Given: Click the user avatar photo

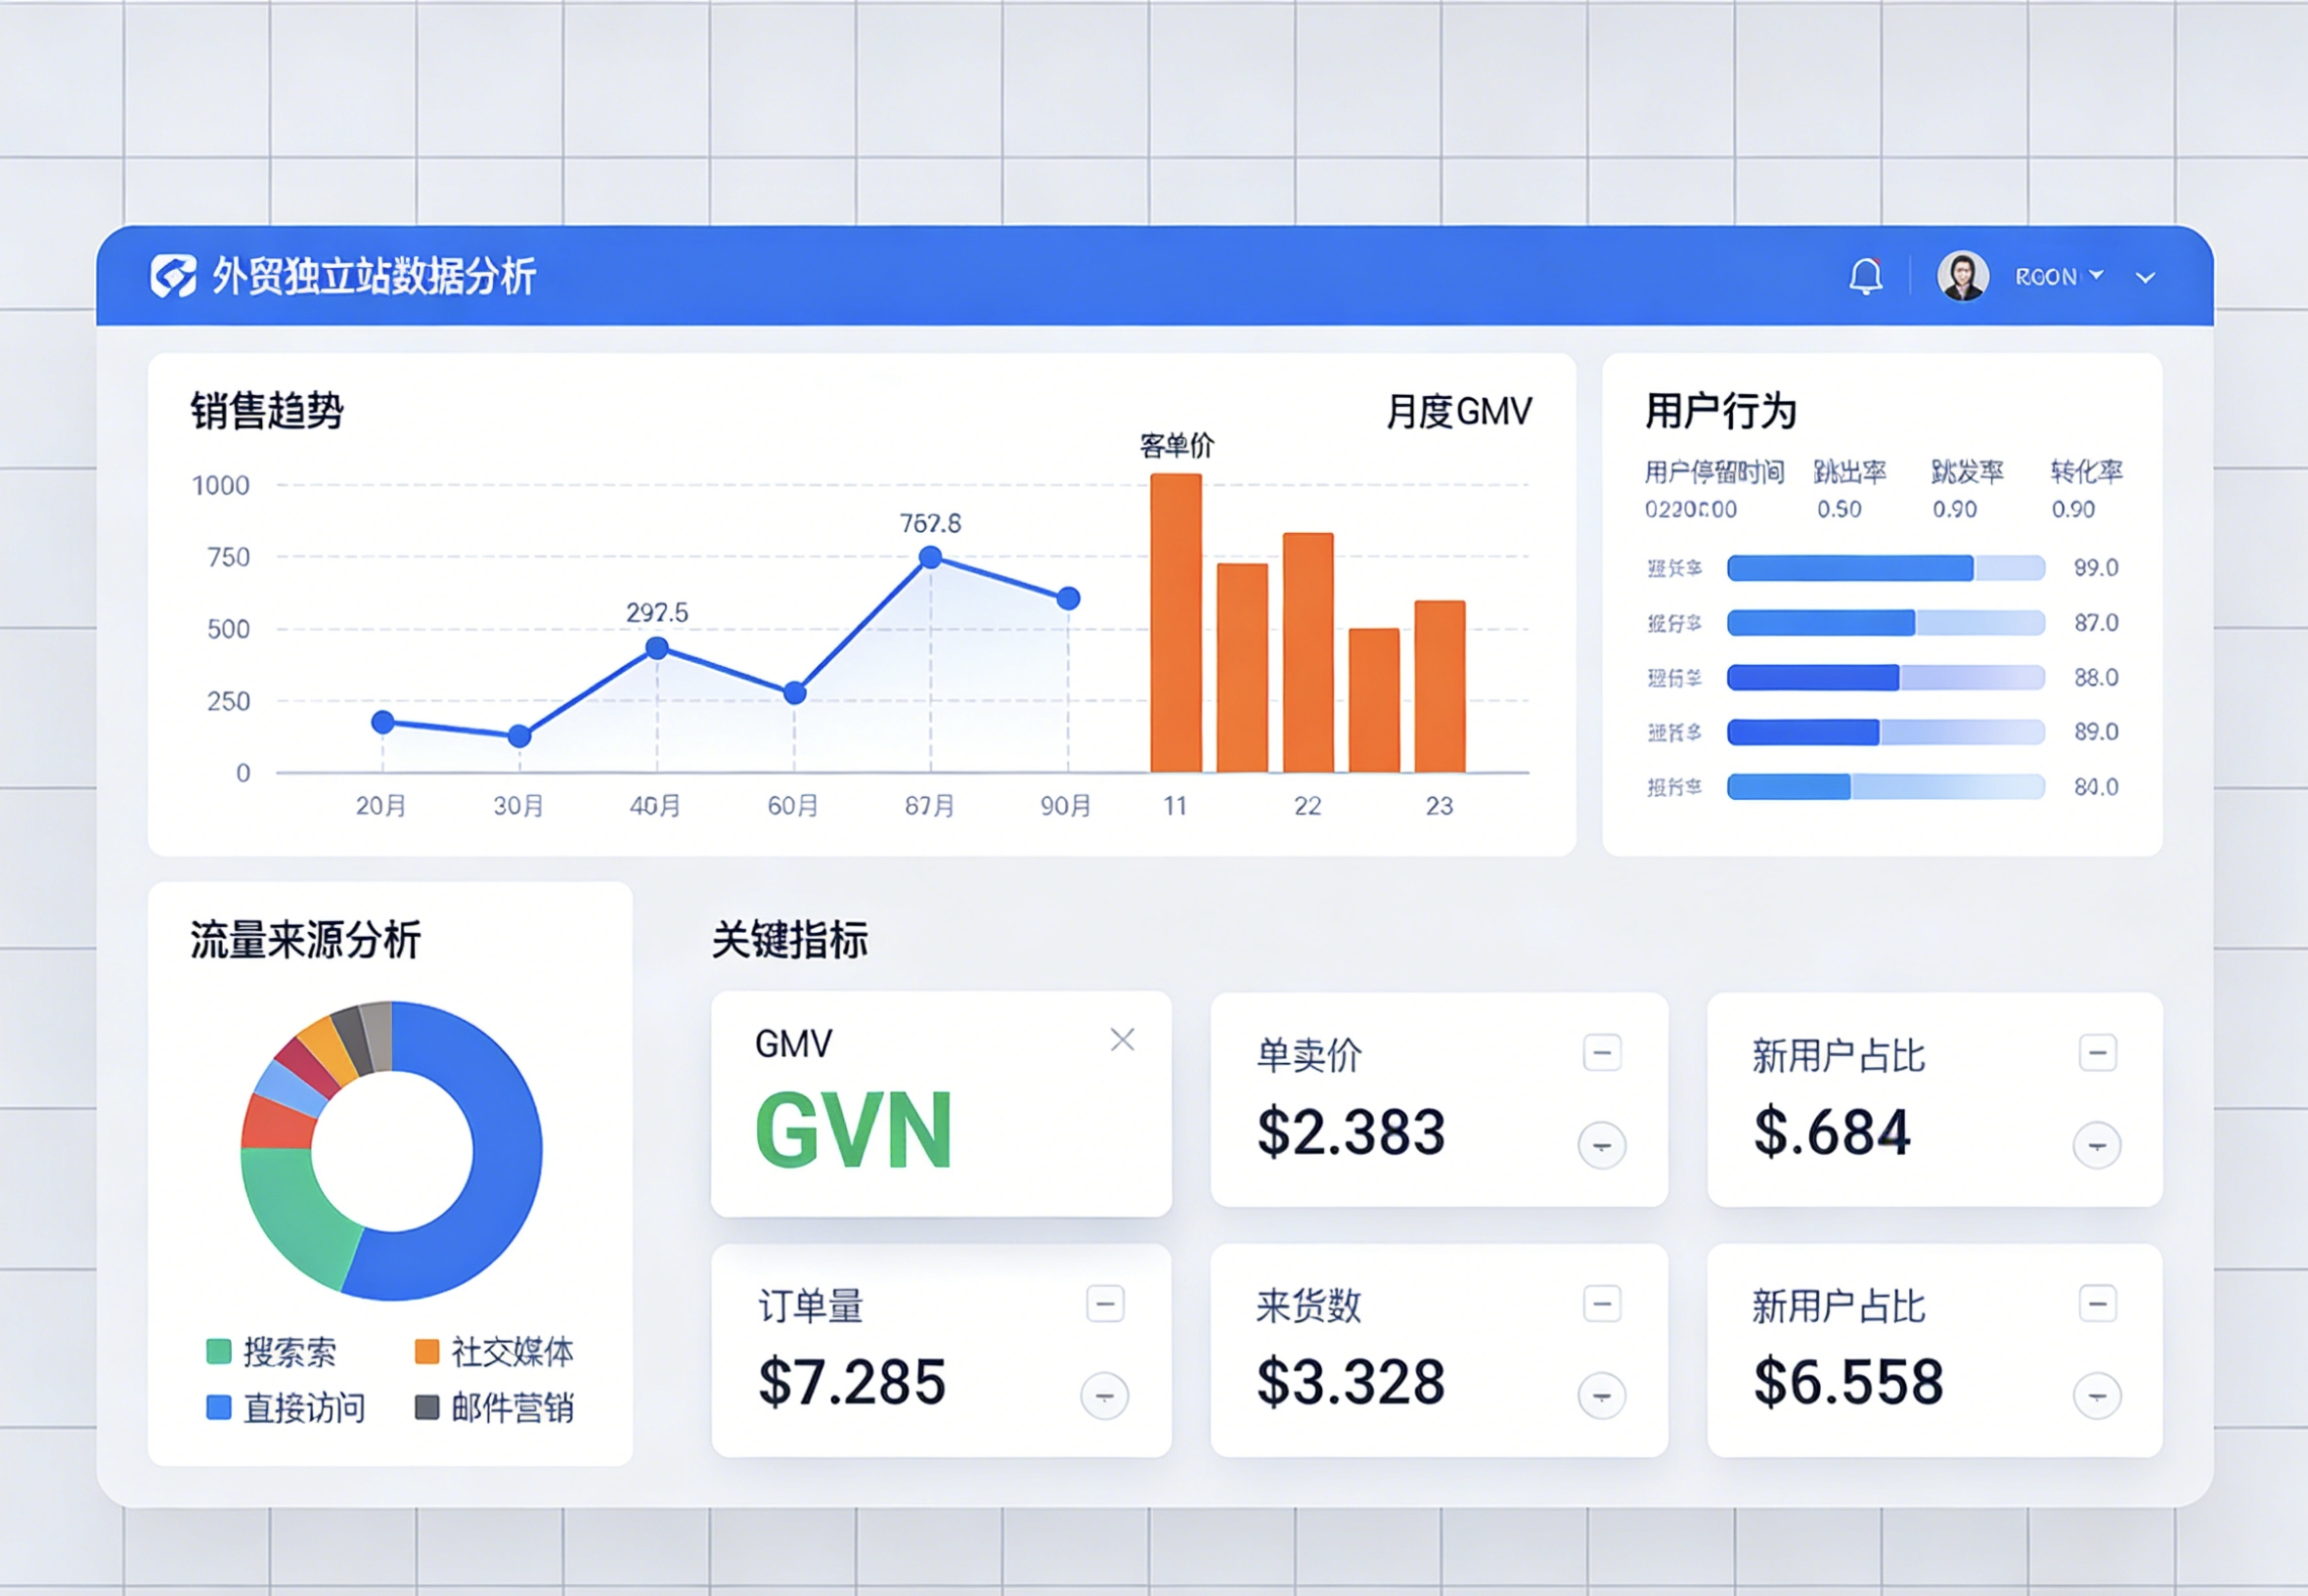Looking at the screenshot, I should point(1962,276).
